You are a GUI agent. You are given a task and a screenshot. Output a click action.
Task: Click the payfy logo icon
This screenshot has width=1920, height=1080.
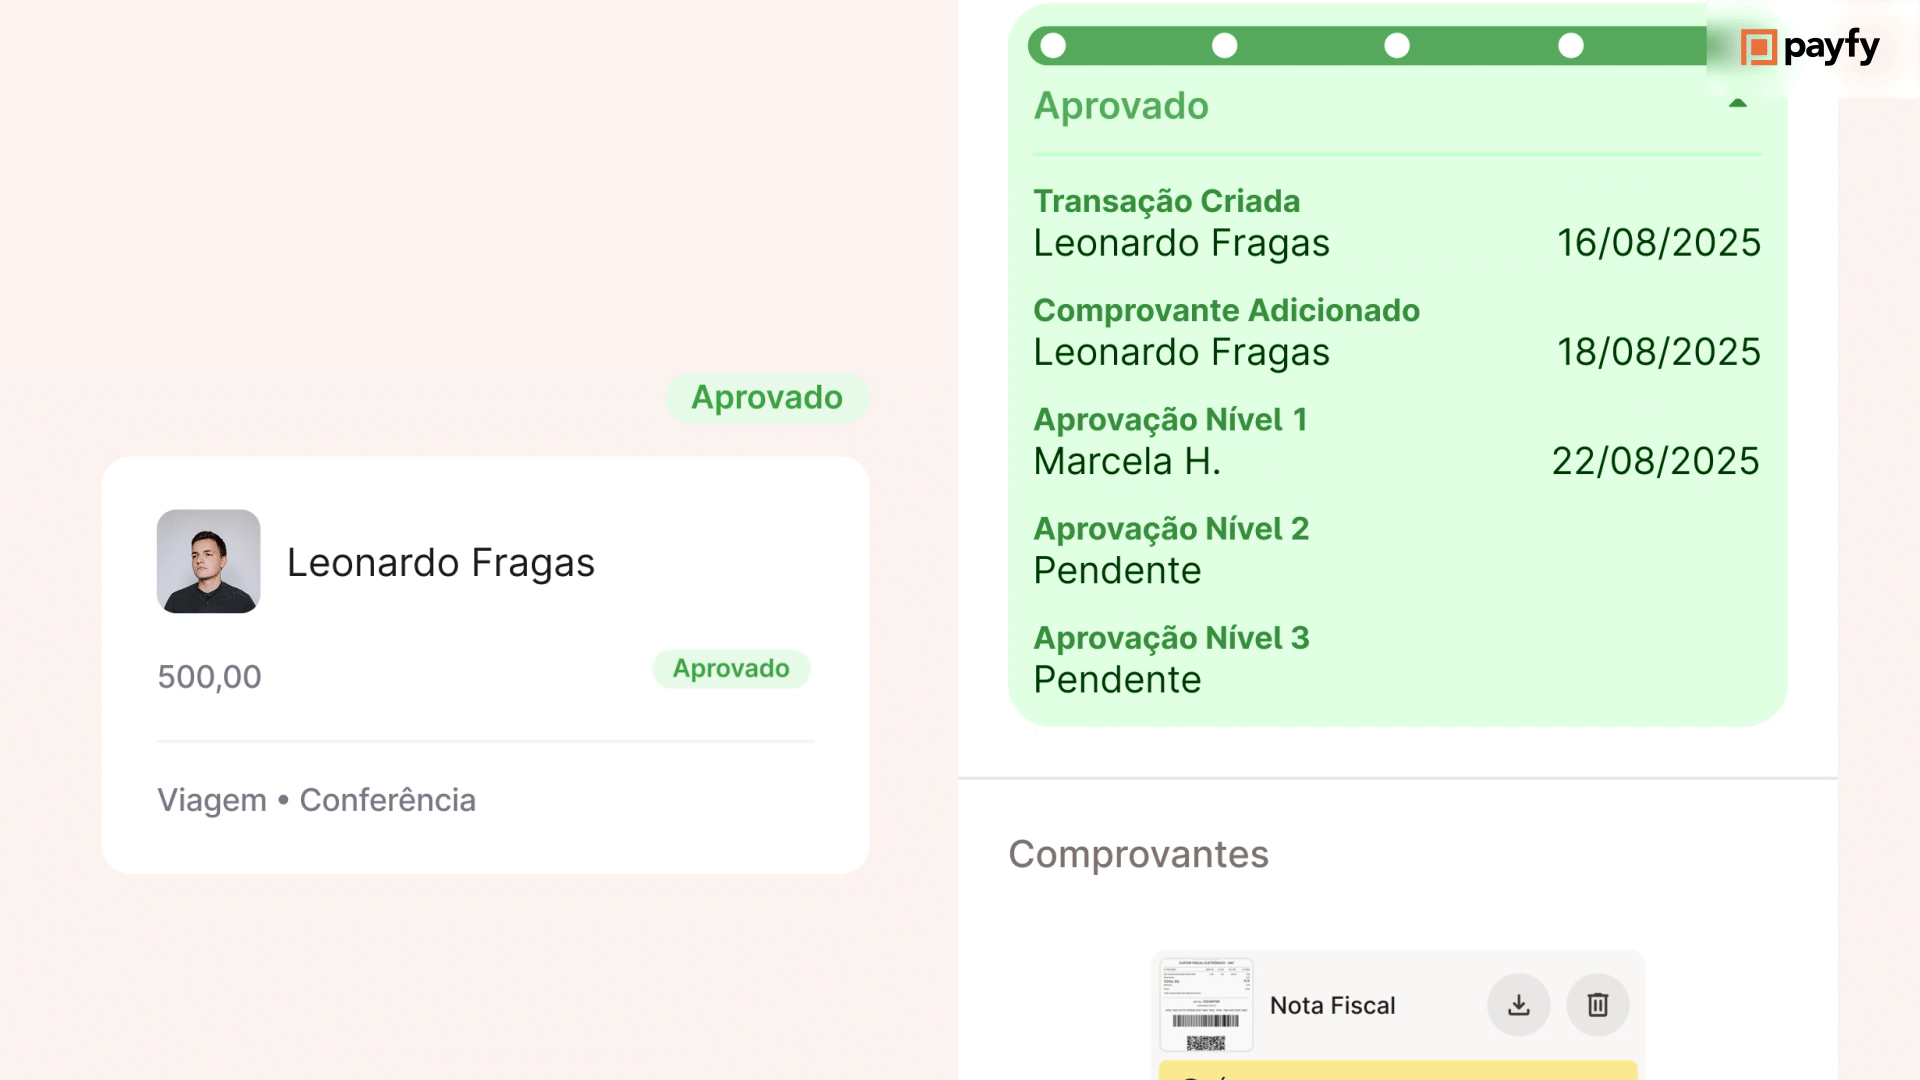[1758, 47]
